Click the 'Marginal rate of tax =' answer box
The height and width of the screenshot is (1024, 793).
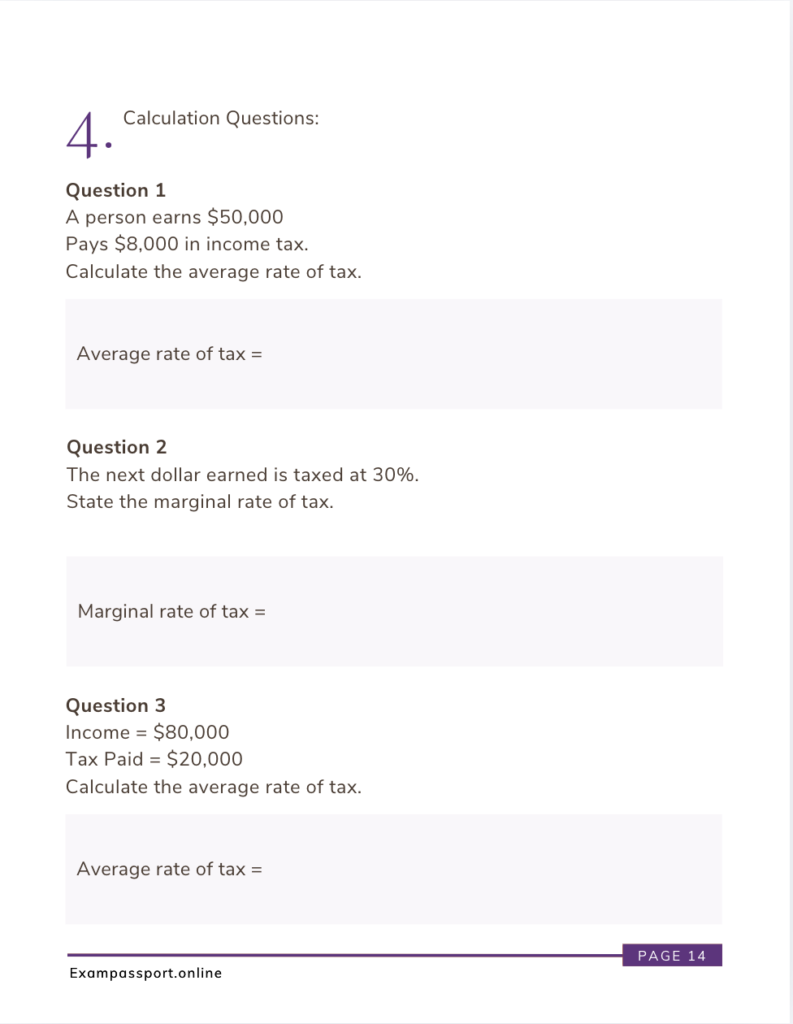[395, 611]
